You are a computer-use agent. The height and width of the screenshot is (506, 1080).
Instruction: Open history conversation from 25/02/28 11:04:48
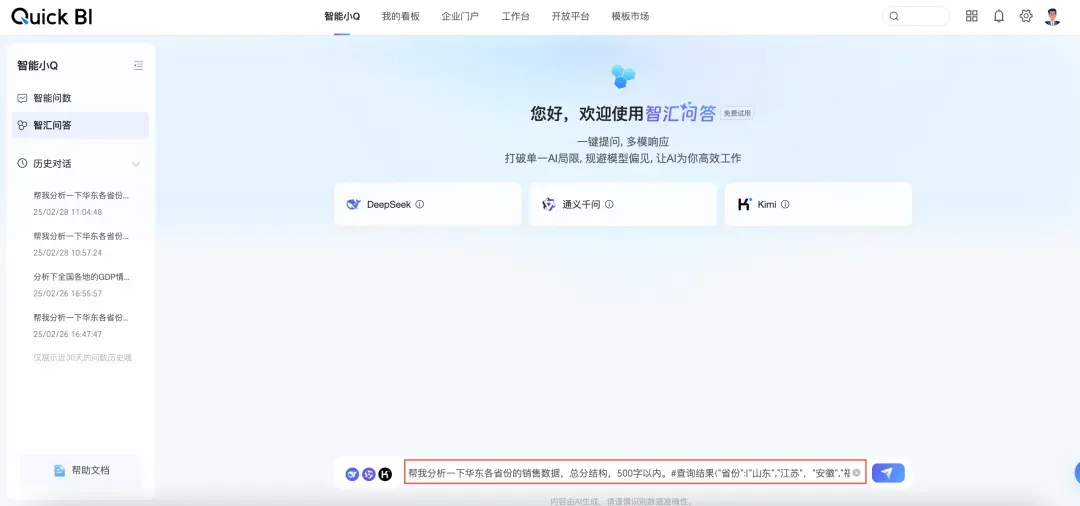coord(81,204)
